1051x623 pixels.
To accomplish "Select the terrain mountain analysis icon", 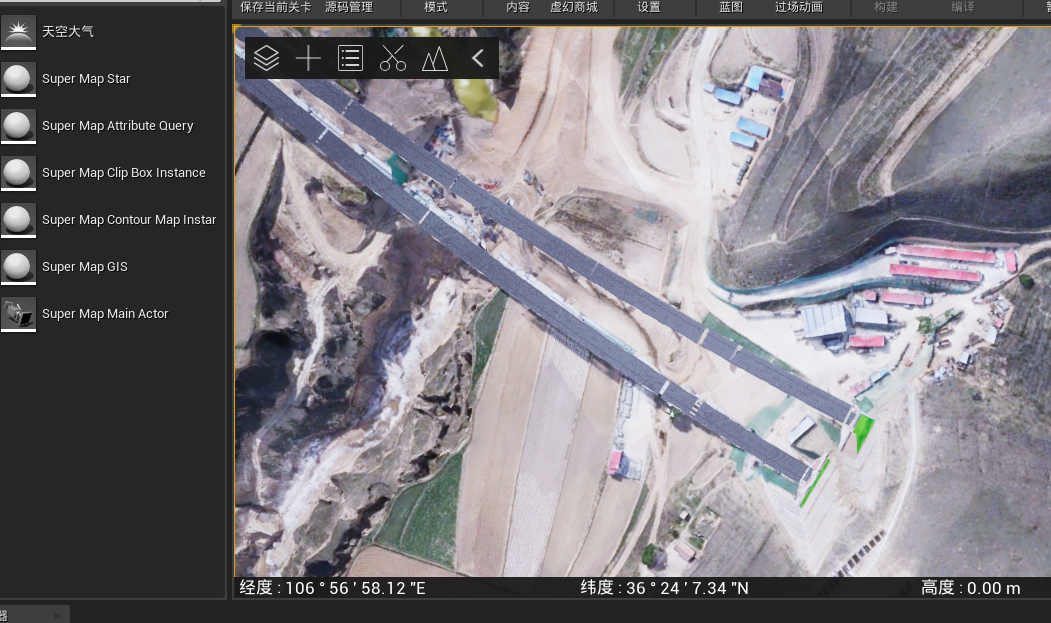I will click(434, 59).
